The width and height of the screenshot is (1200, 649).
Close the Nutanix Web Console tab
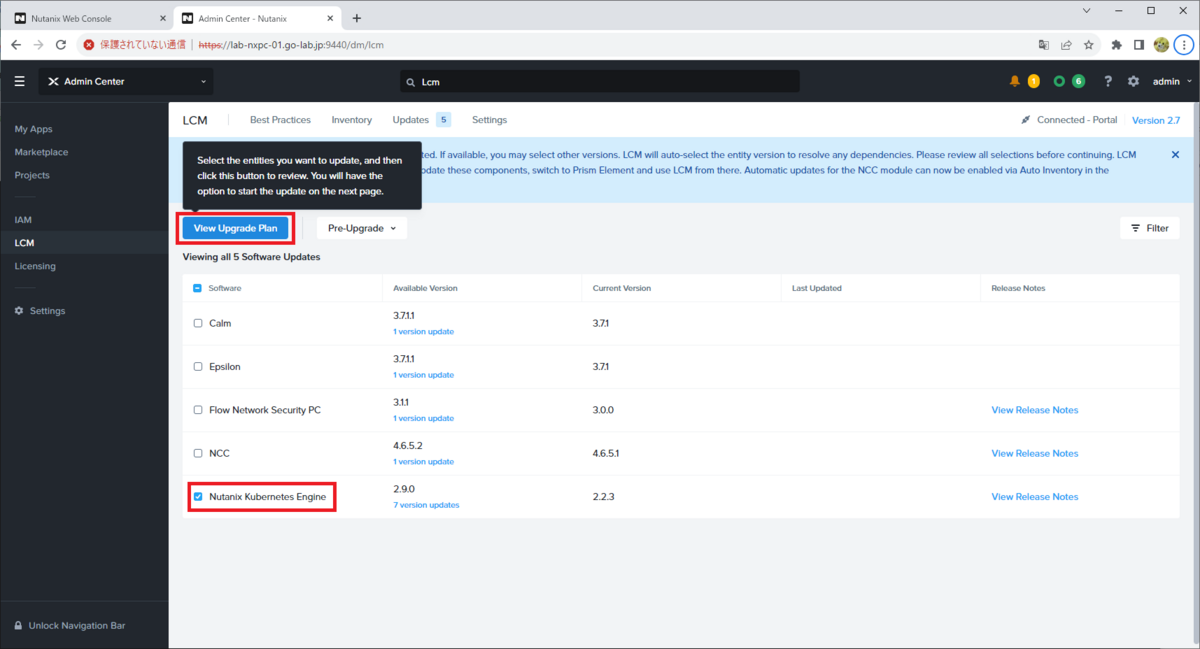pos(163,18)
